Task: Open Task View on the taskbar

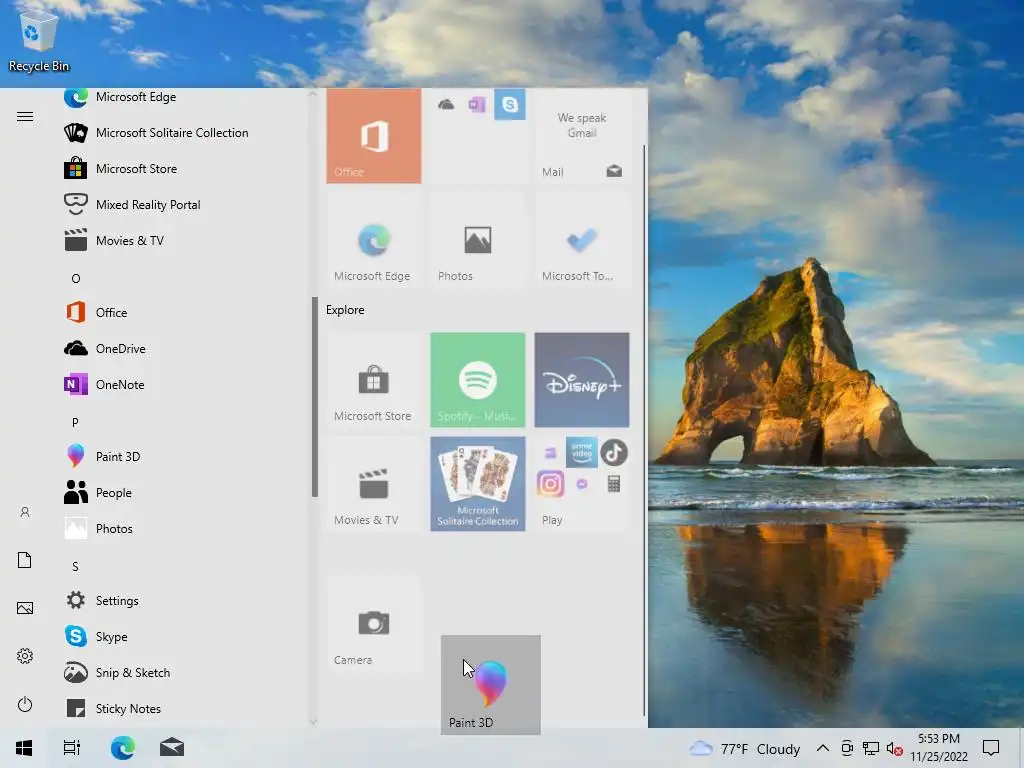Action: pos(72,748)
